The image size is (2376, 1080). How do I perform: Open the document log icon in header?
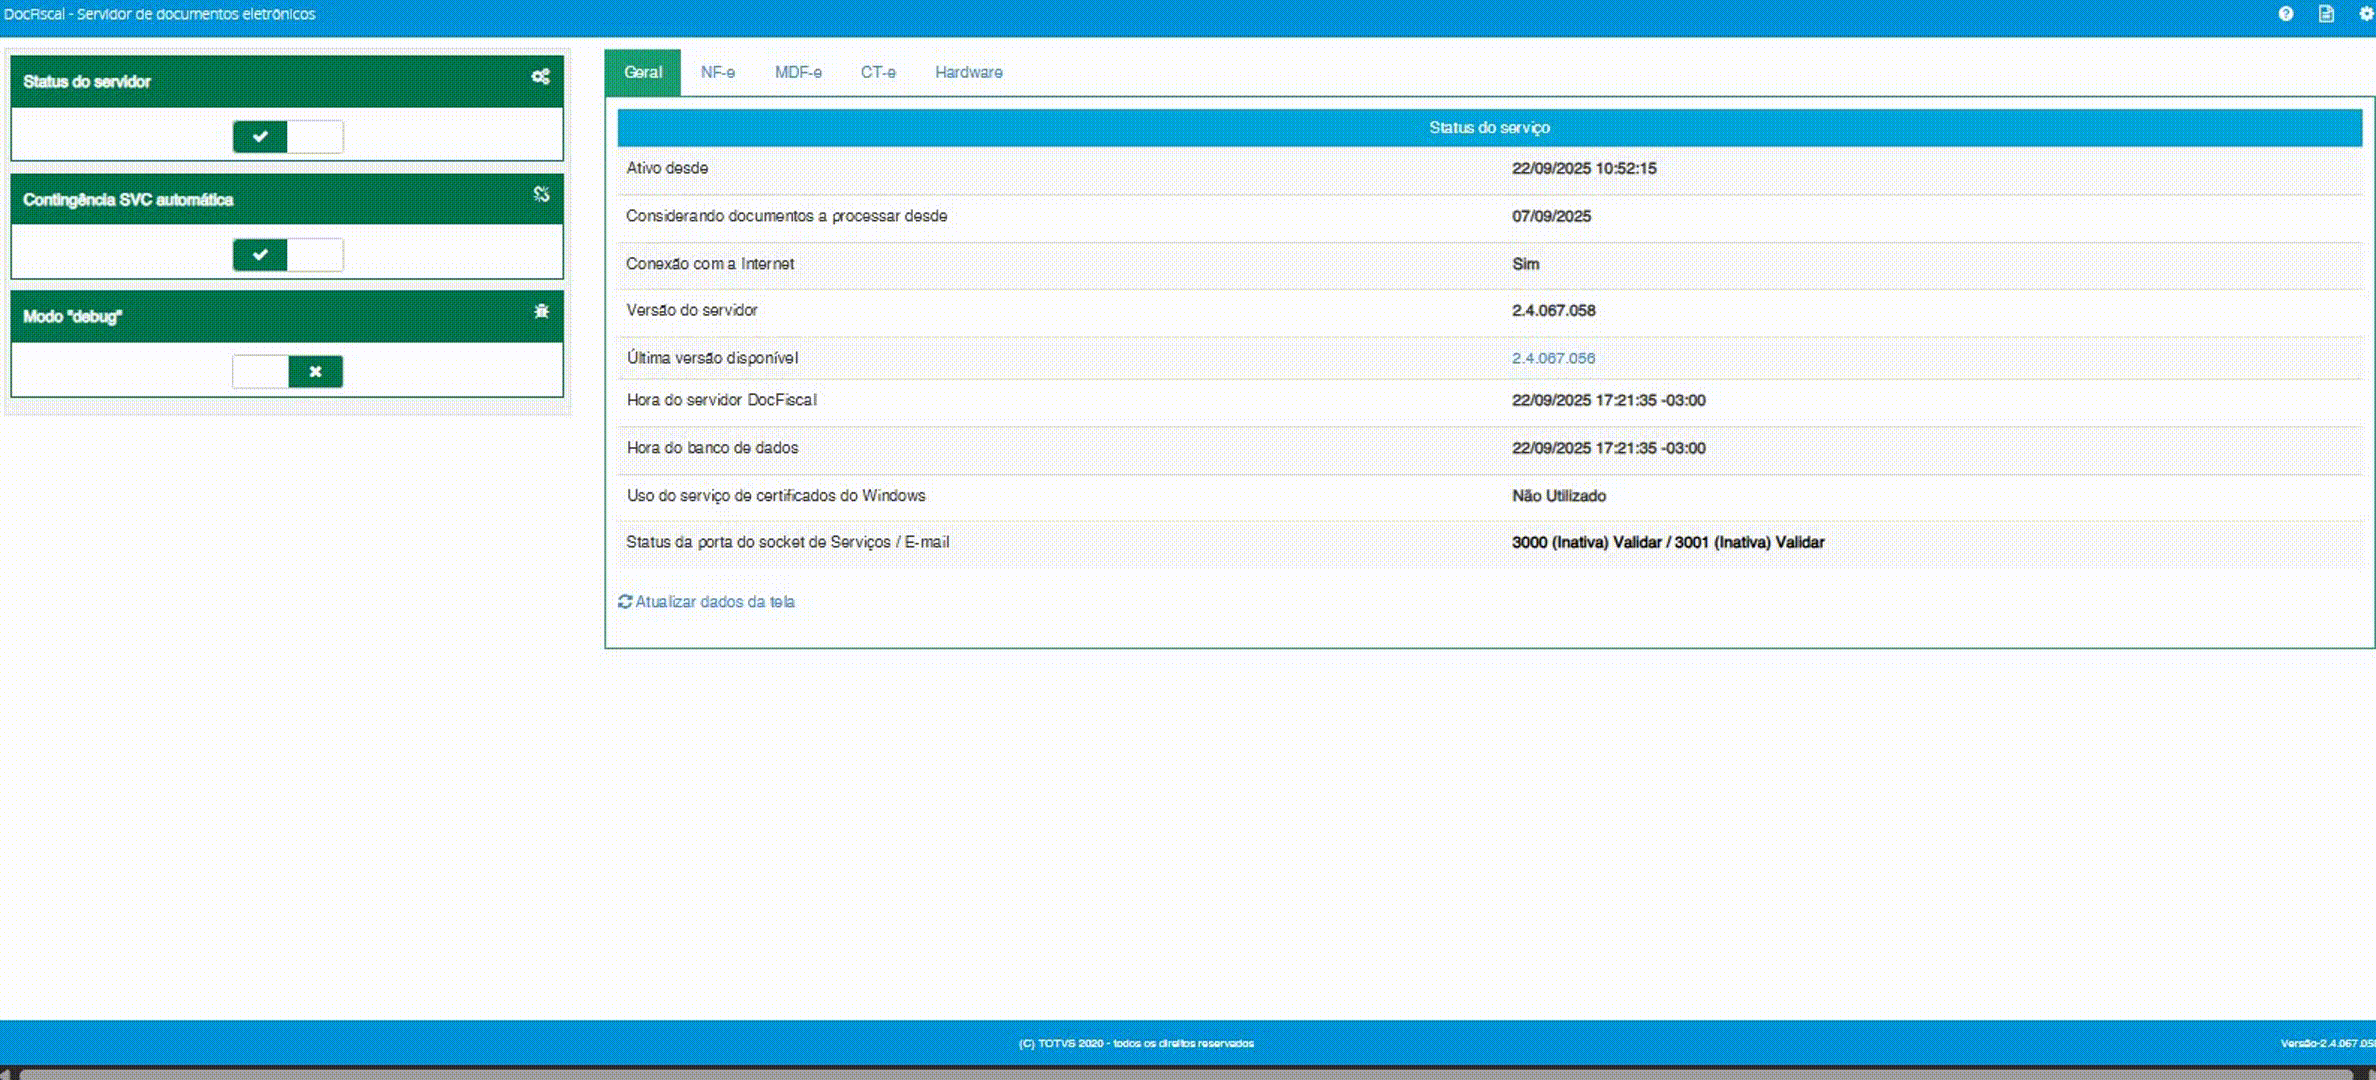(x=2326, y=14)
